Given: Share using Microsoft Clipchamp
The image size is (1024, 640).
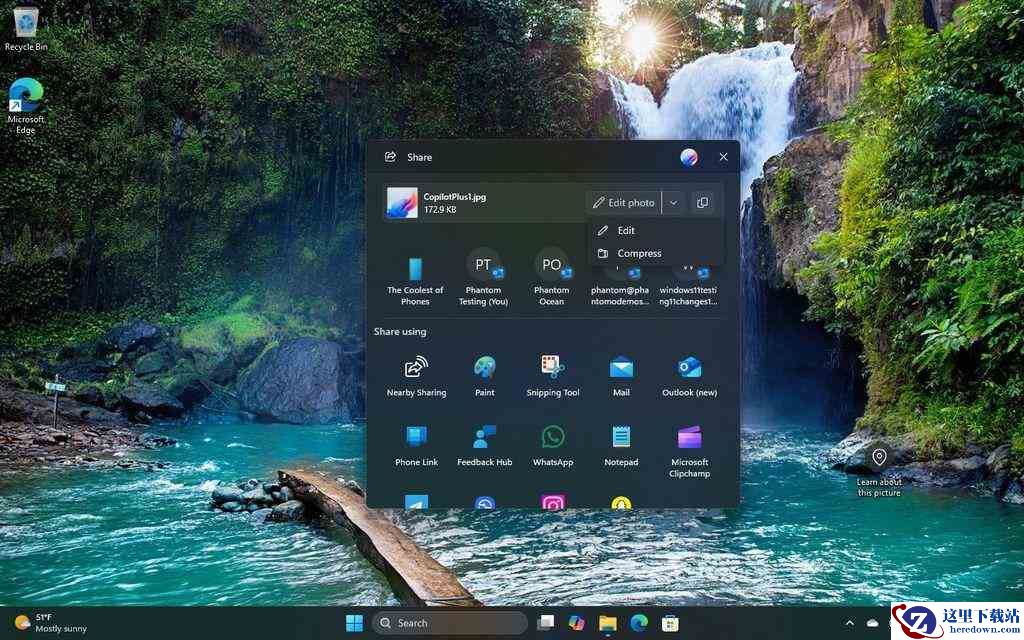Looking at the screenshot, I should pyautogui.click(x=690, y=451).
